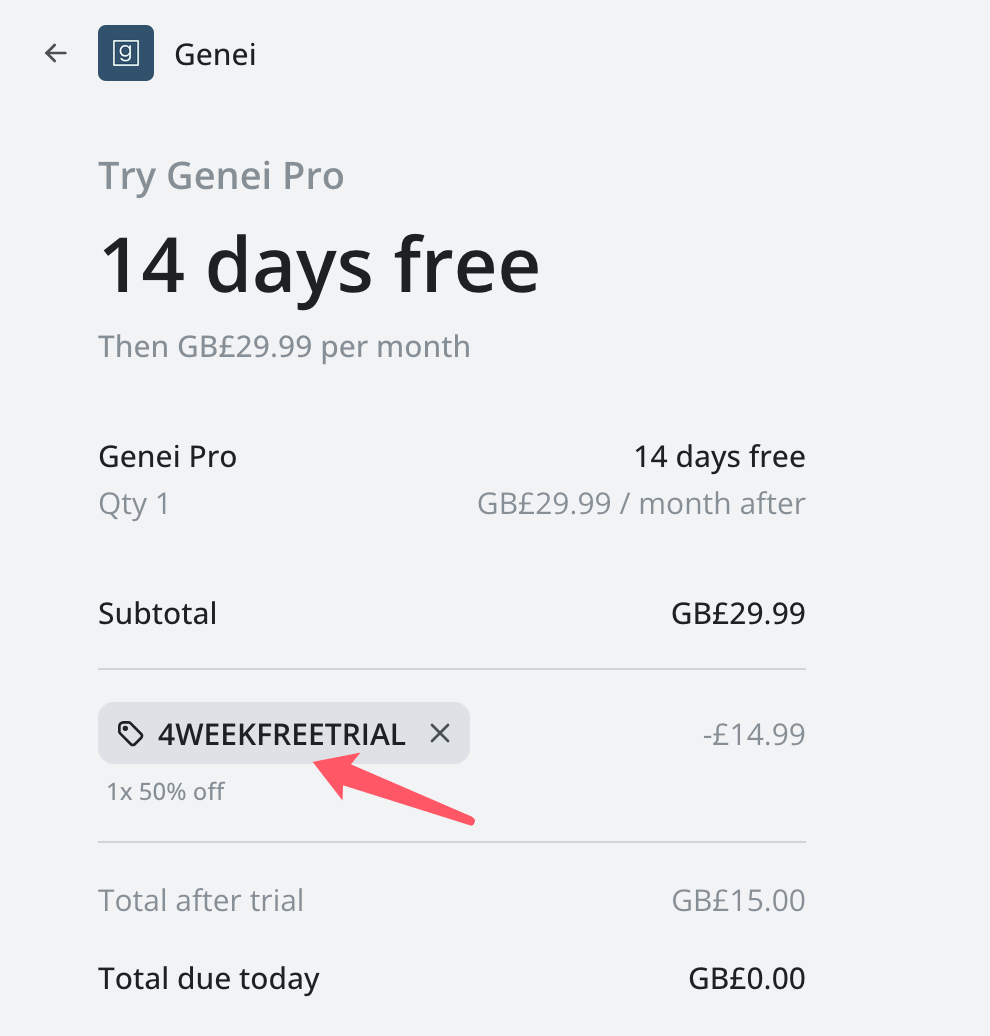
Task: Click the Genei logo icon
Action: (x=126, y=53)
